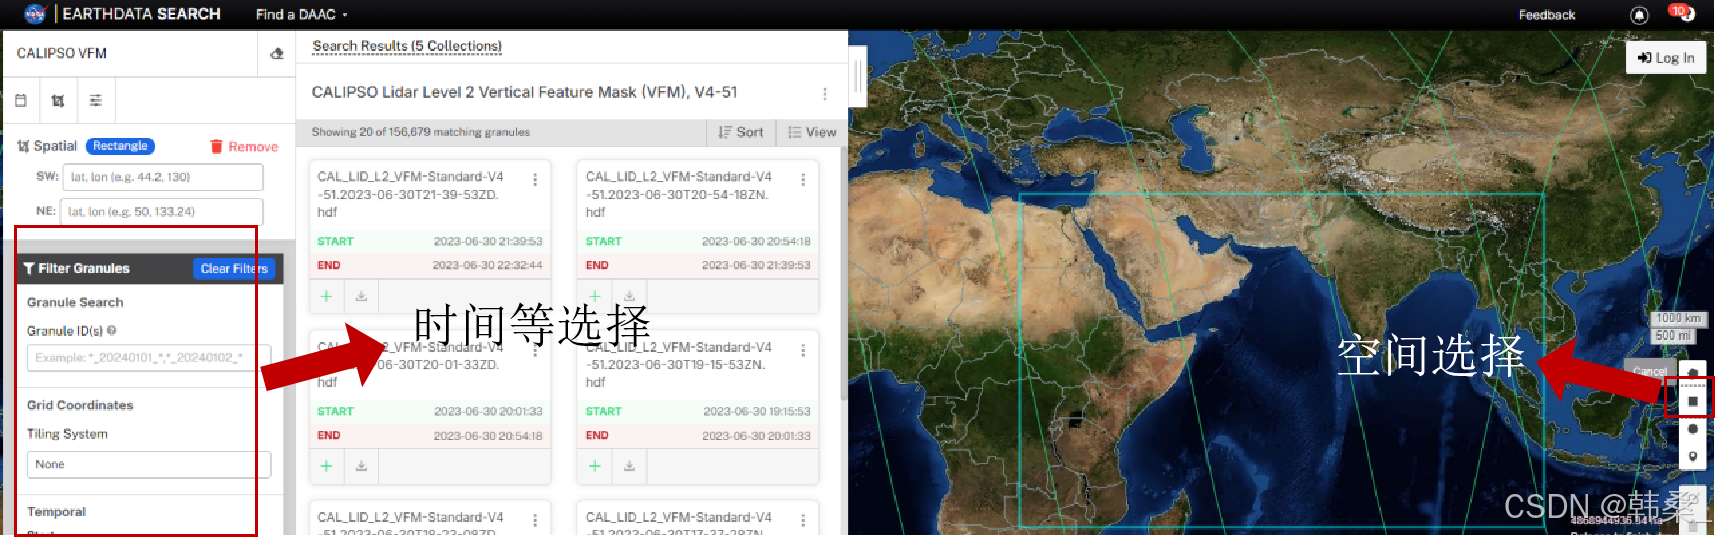Open the advanced search sliders icon
1716x537 pixels.
96,100
